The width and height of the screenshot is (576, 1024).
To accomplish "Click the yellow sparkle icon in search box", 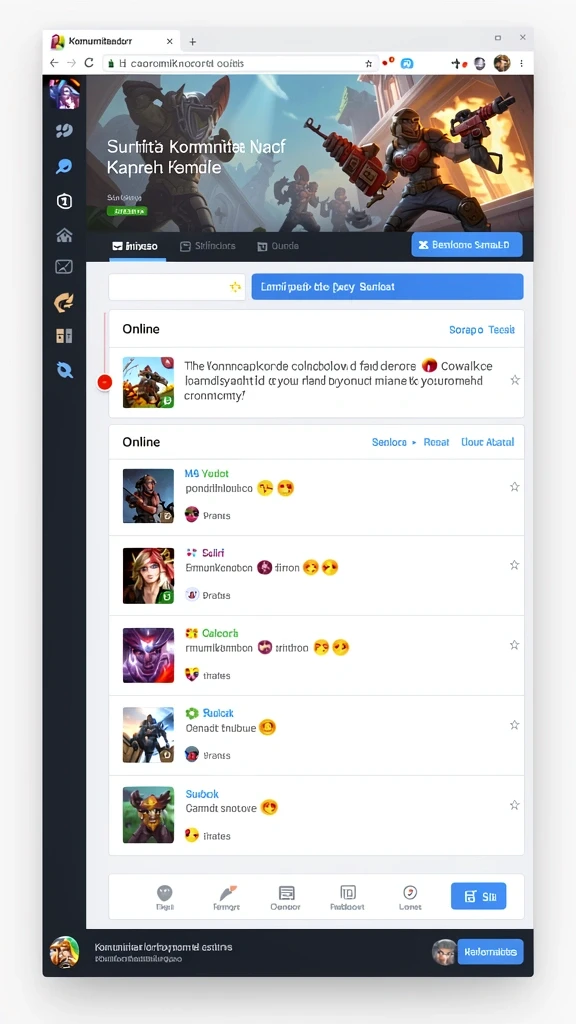I will point(235,287).
